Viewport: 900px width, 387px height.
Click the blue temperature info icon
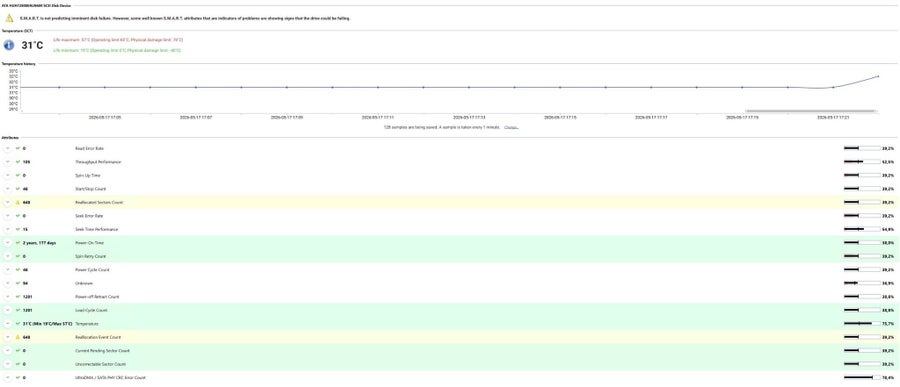[9, 45]
